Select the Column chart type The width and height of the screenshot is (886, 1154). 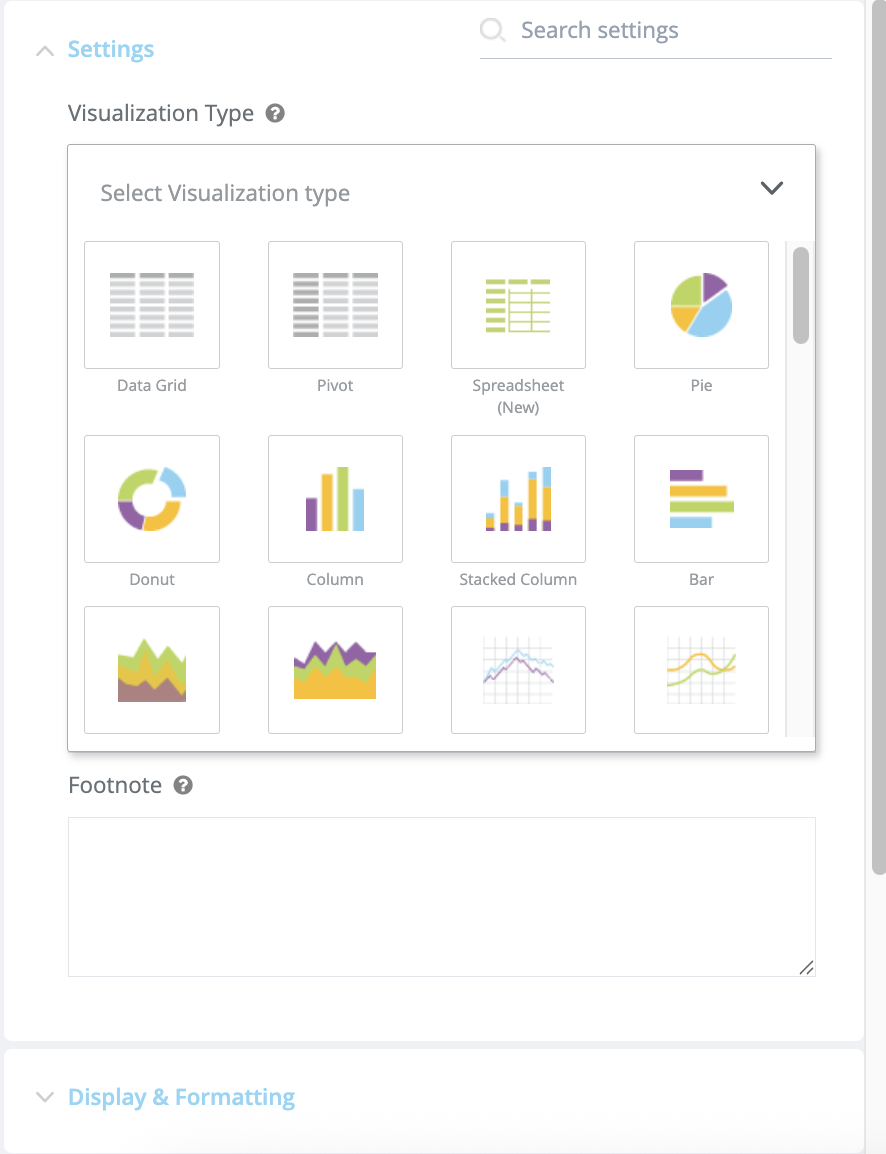(x=335, y=499)
